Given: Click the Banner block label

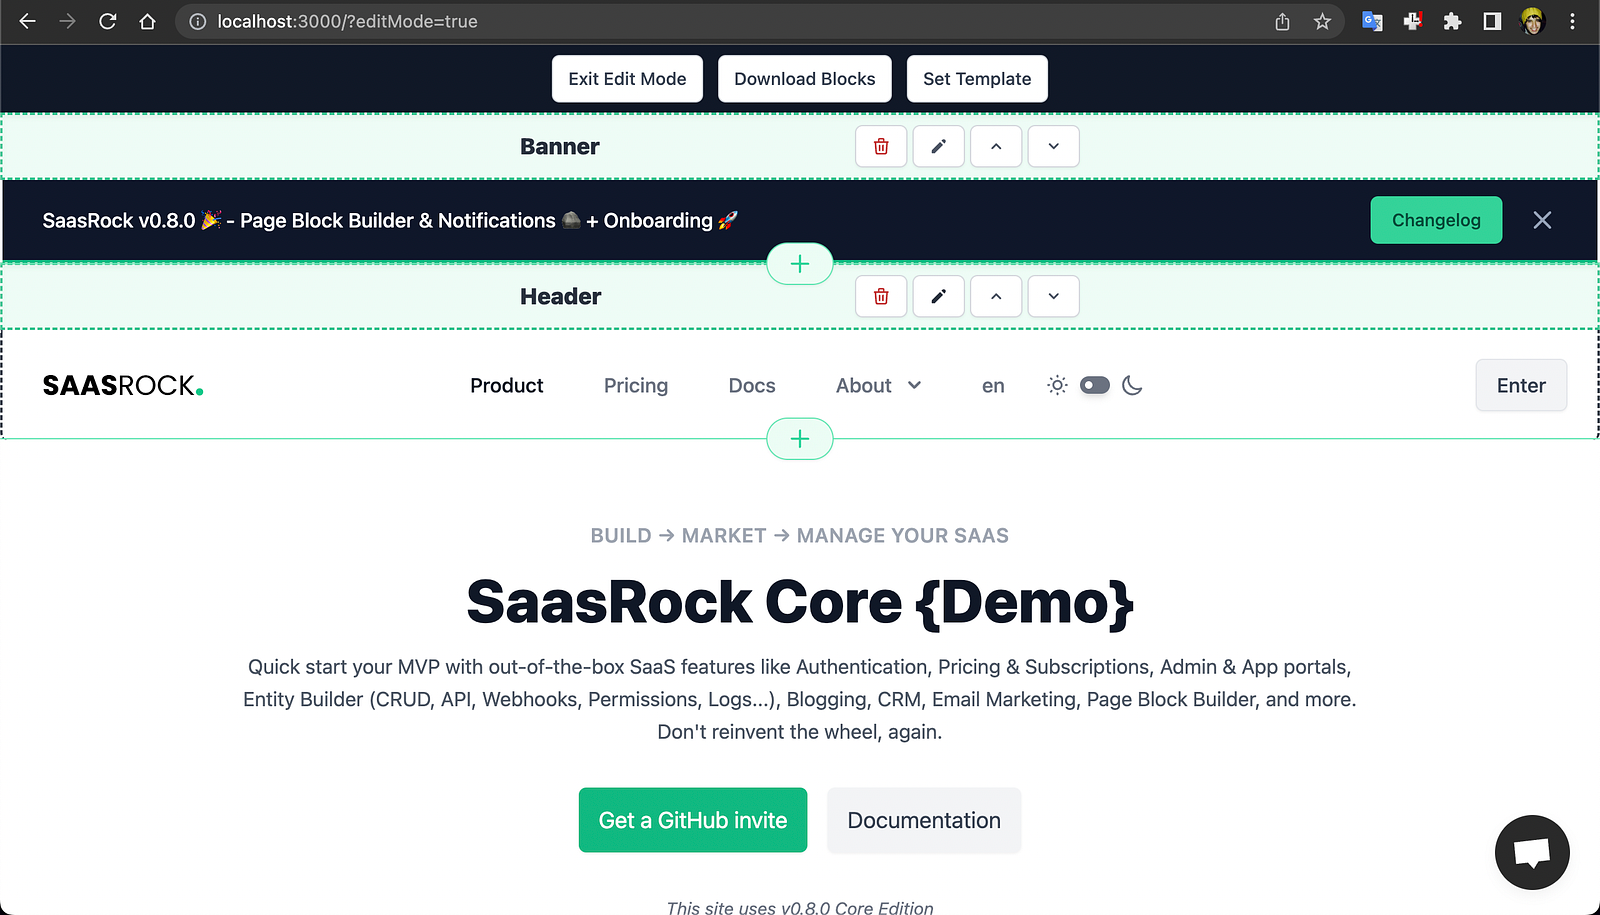Looking at the screenshot, I should point(560,146).
